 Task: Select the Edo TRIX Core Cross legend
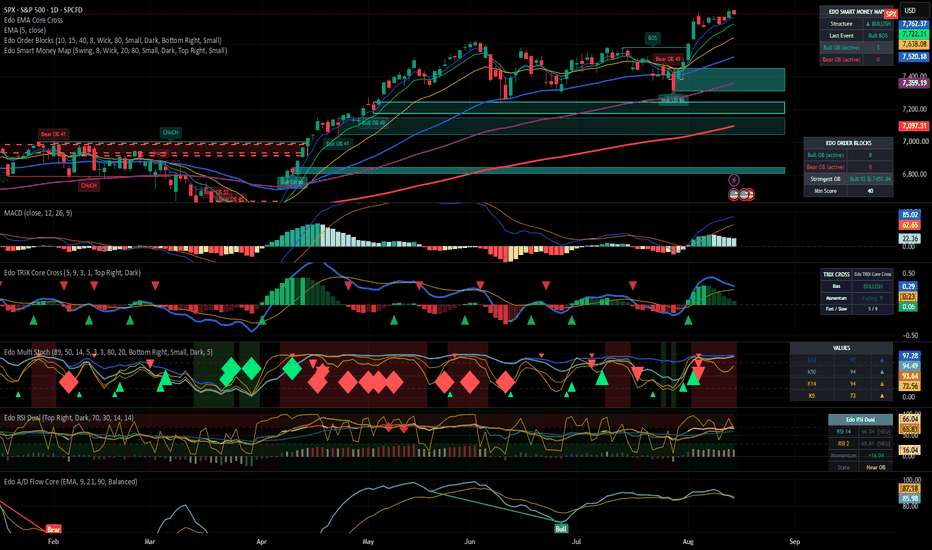point(73,273)
